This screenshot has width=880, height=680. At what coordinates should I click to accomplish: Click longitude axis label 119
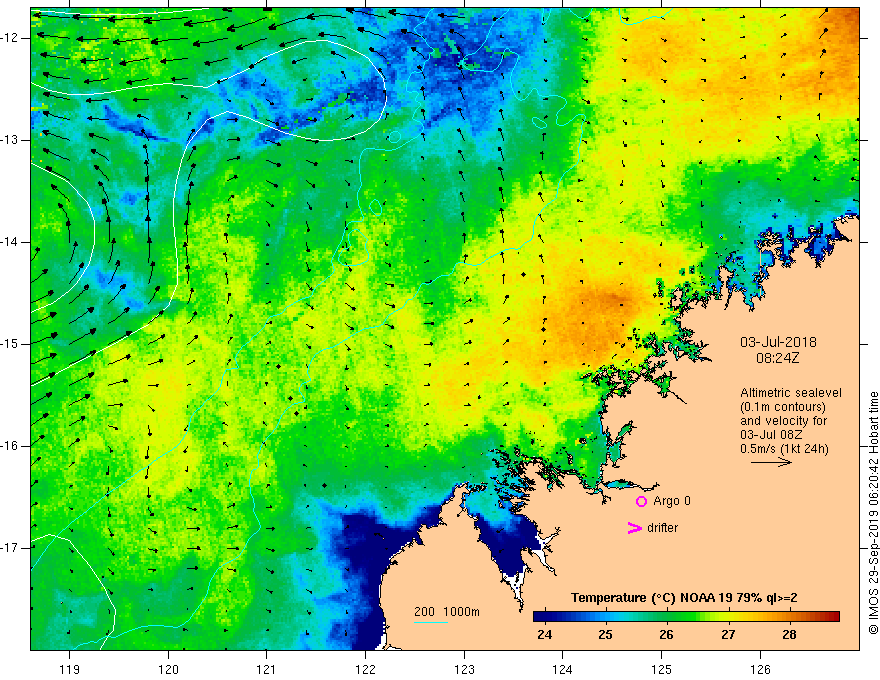coord(69,669)
